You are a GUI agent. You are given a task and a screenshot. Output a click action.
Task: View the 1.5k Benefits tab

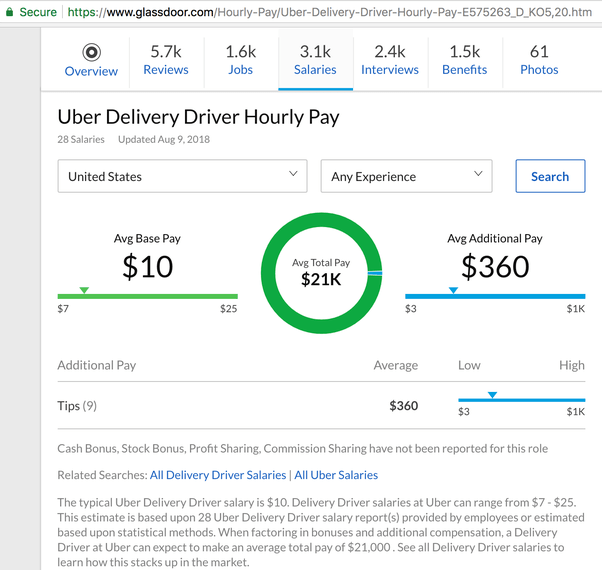tap(465, 60)
